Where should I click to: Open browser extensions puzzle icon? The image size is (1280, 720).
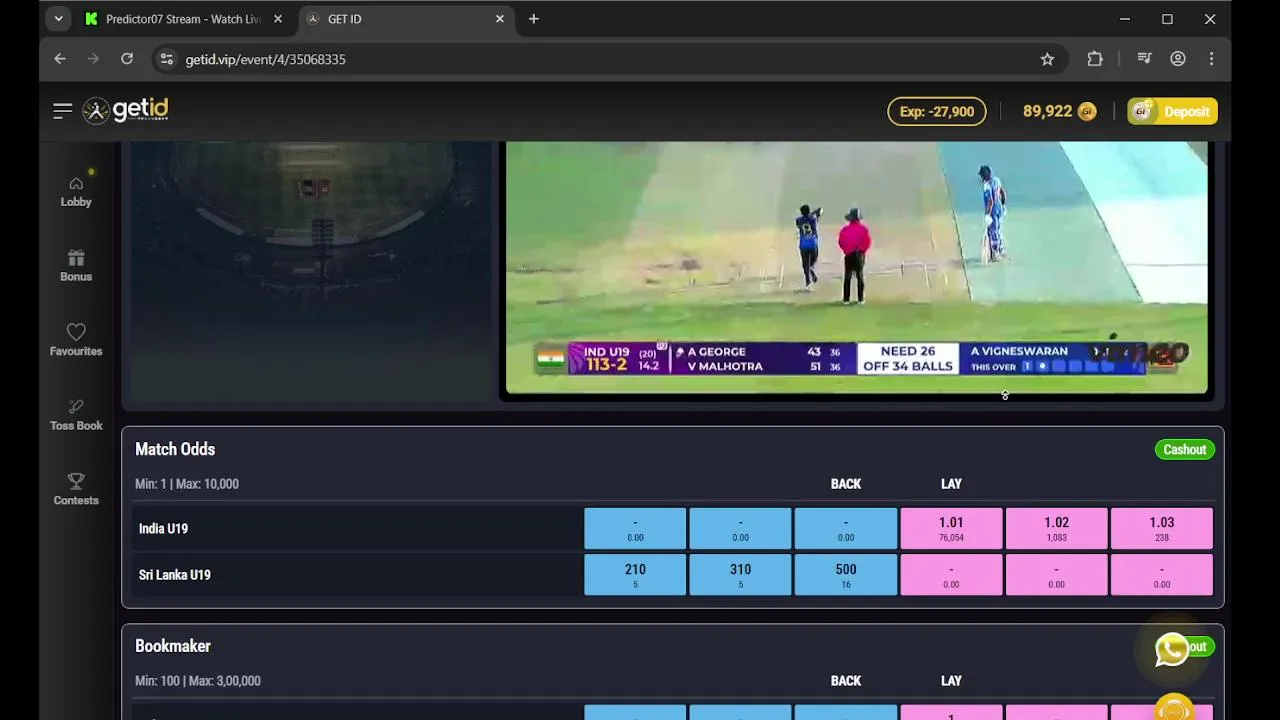point(1095,59)
